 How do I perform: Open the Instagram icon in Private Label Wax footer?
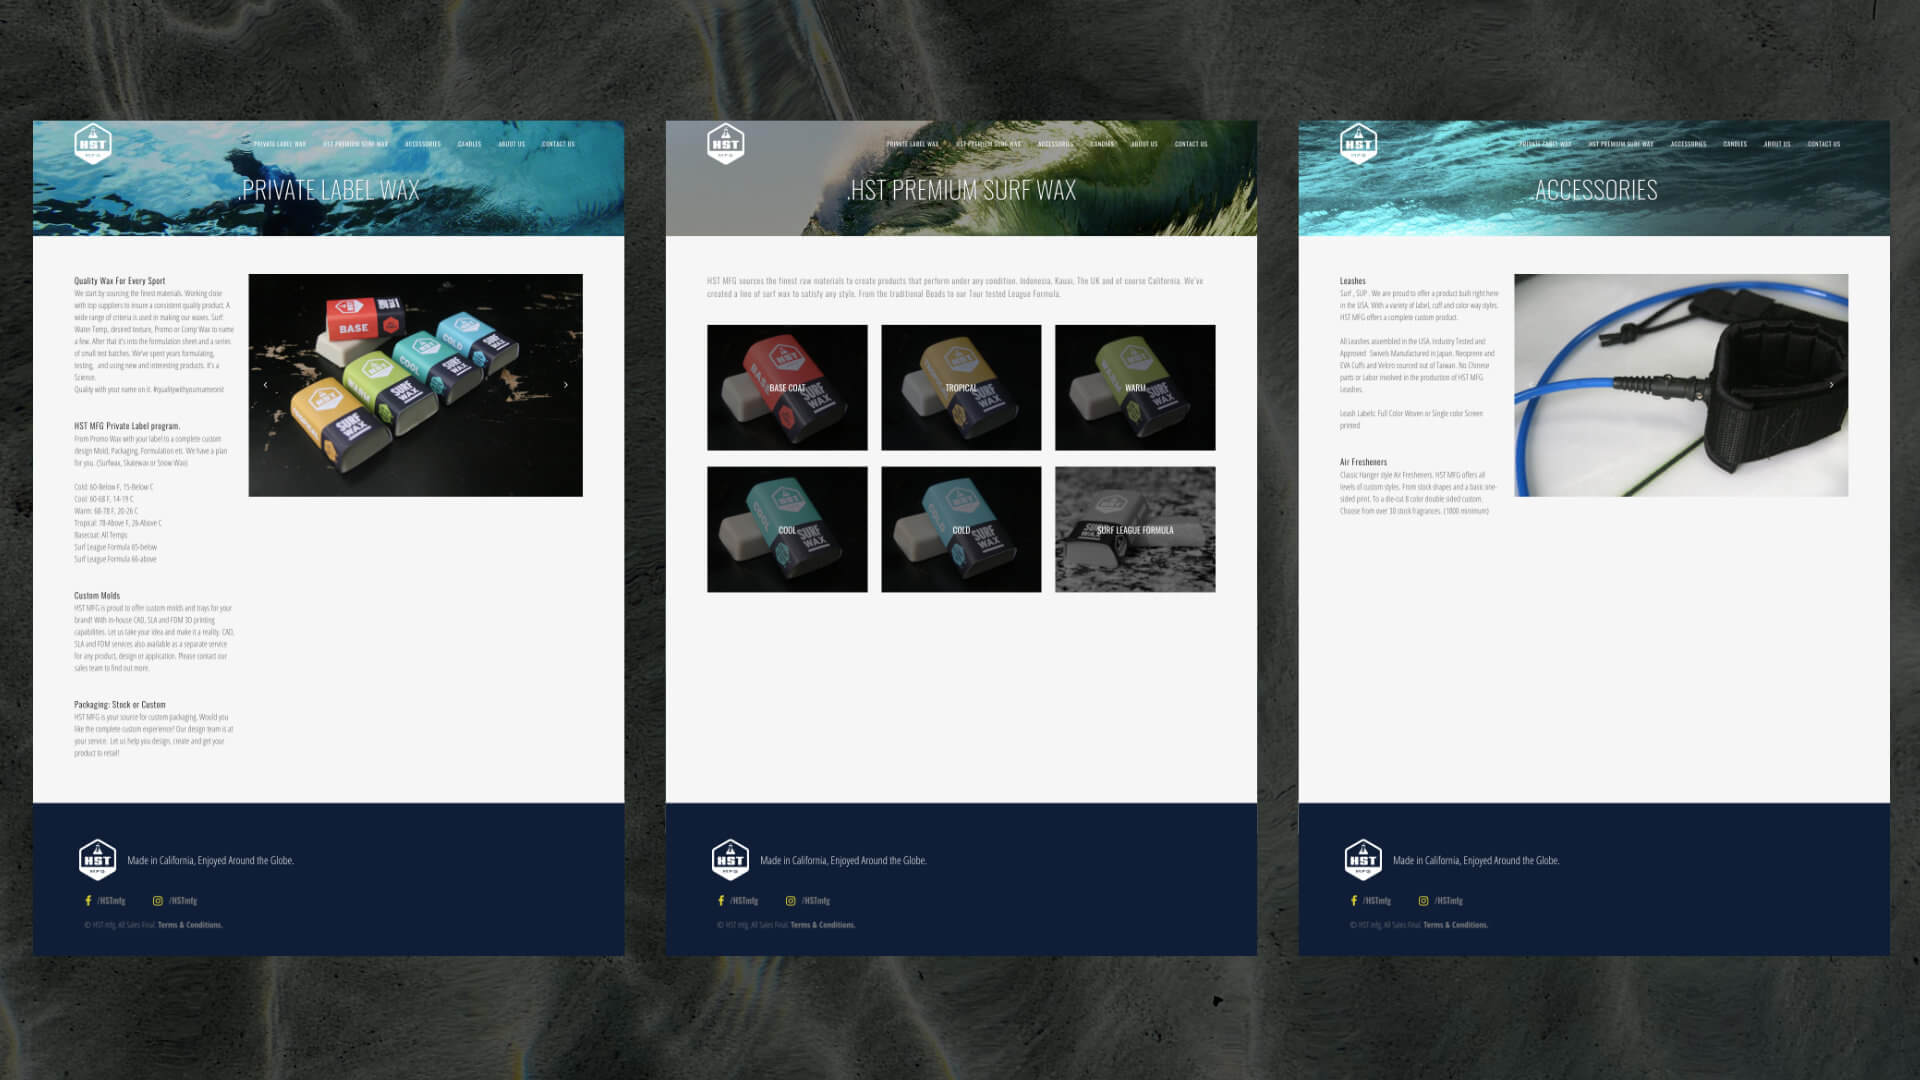click(157, 901)
